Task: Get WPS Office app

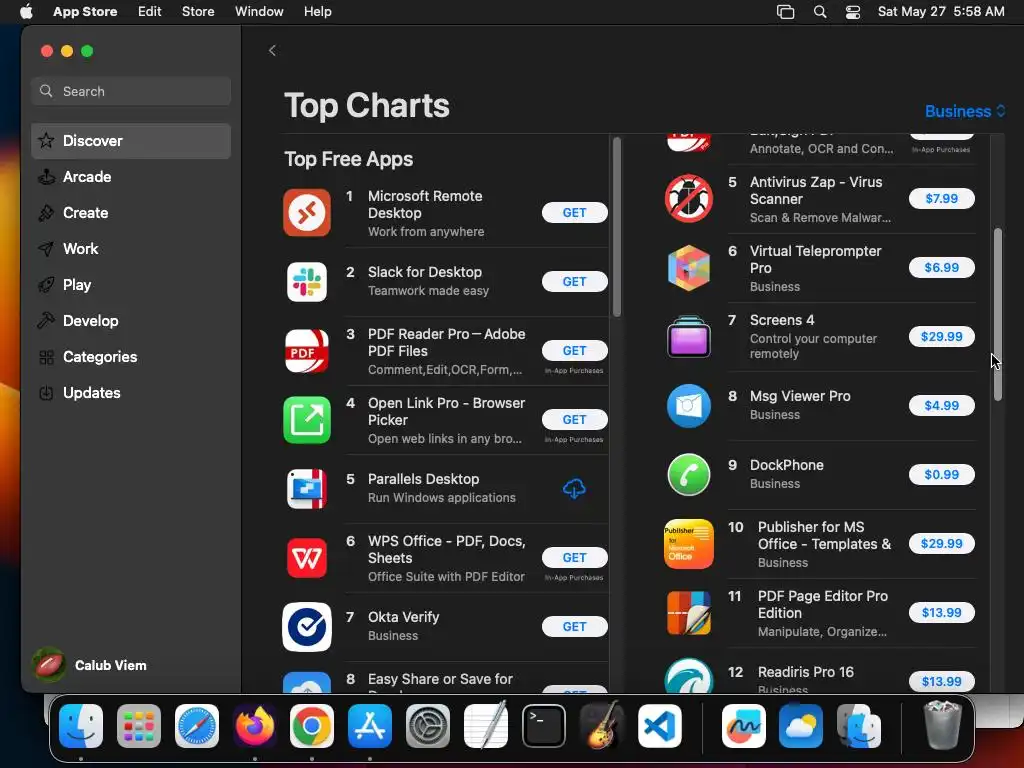Action: [575, 558]
